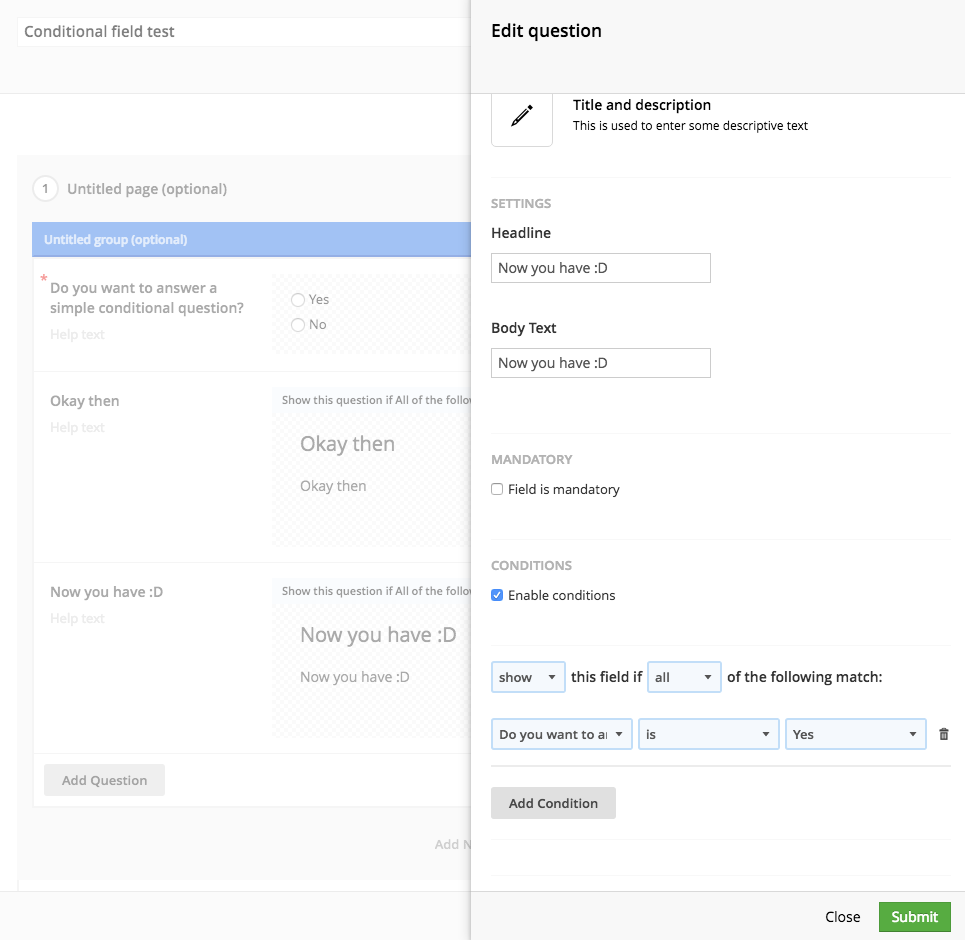Select the Yes radio option

[x=298, y=300]
